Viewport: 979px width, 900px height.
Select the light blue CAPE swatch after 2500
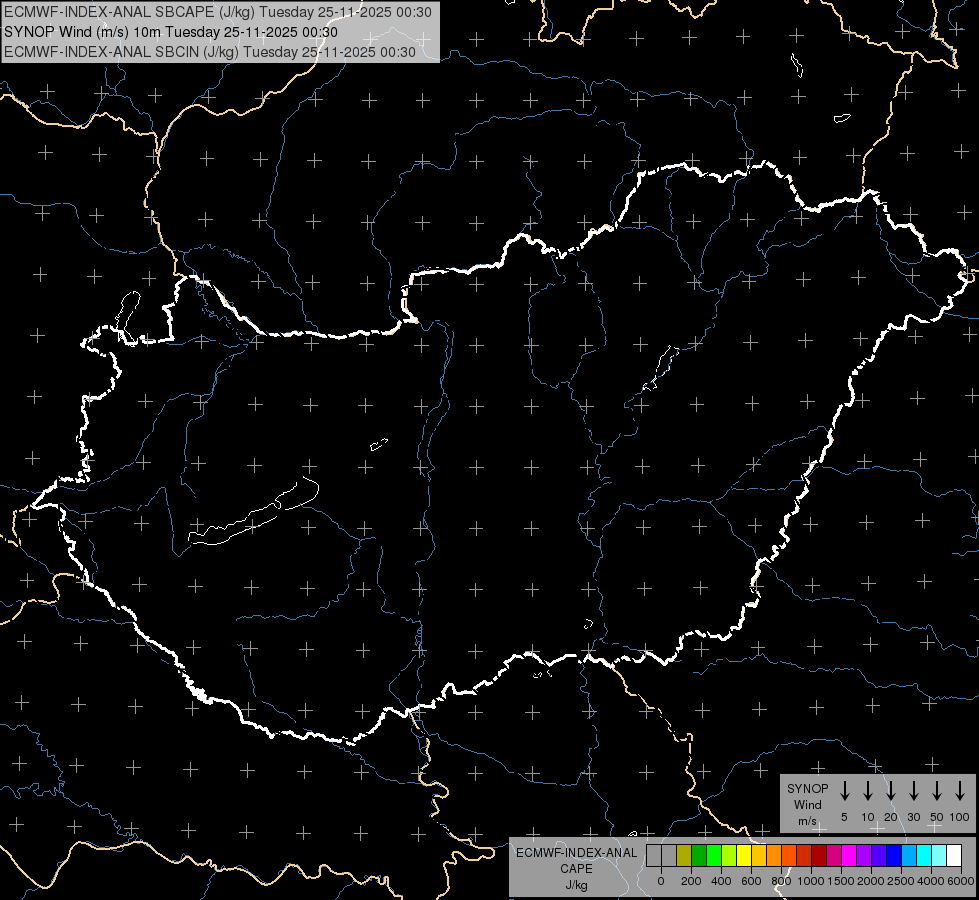click(x=908, y=855)
